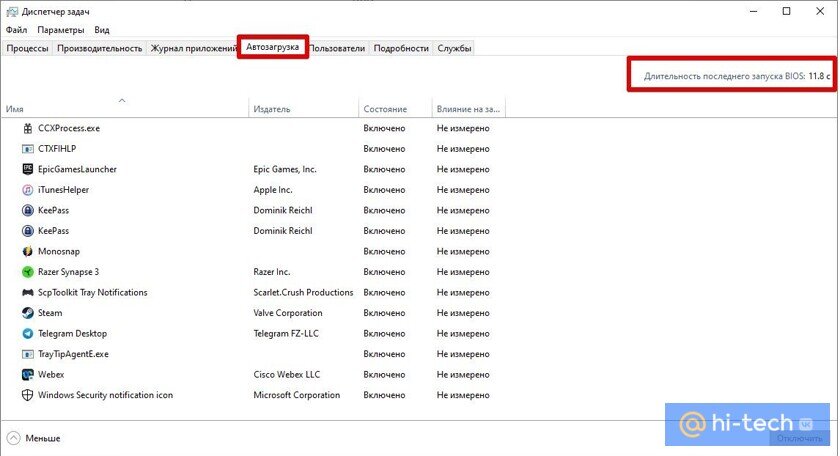Switch to the Службы tab
840x456 pixels.
click(x=454, y=48)
